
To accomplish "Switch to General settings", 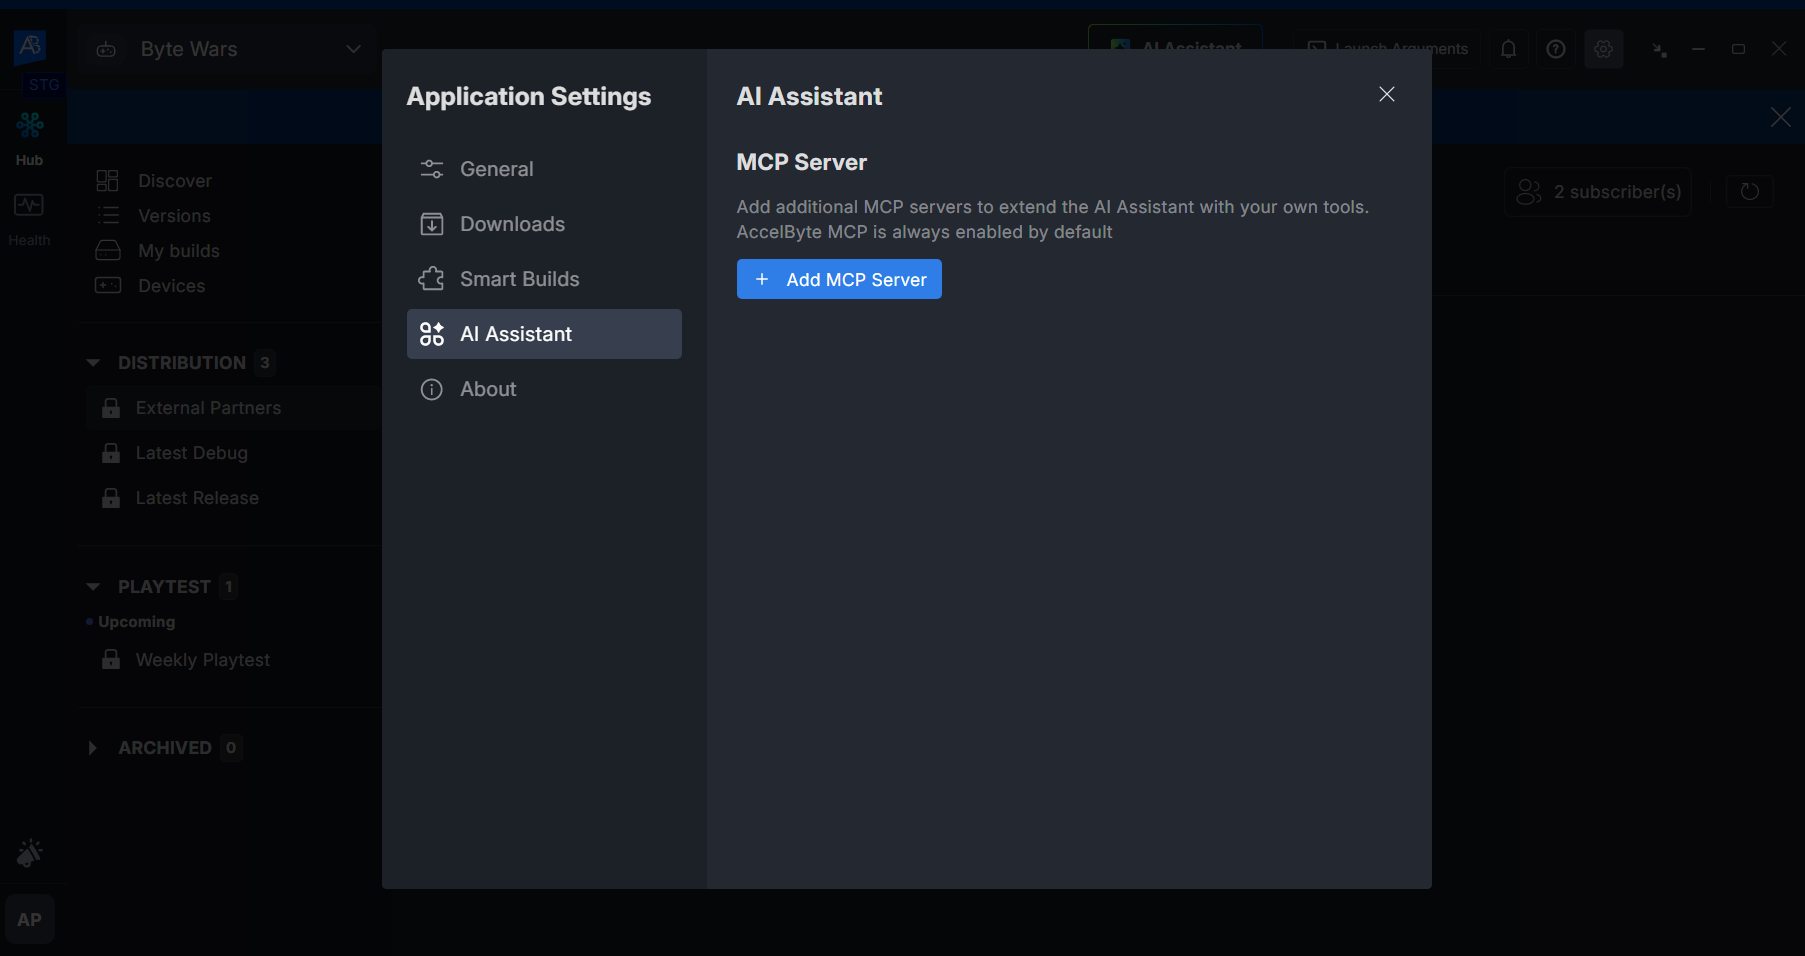I will (496, 168).
